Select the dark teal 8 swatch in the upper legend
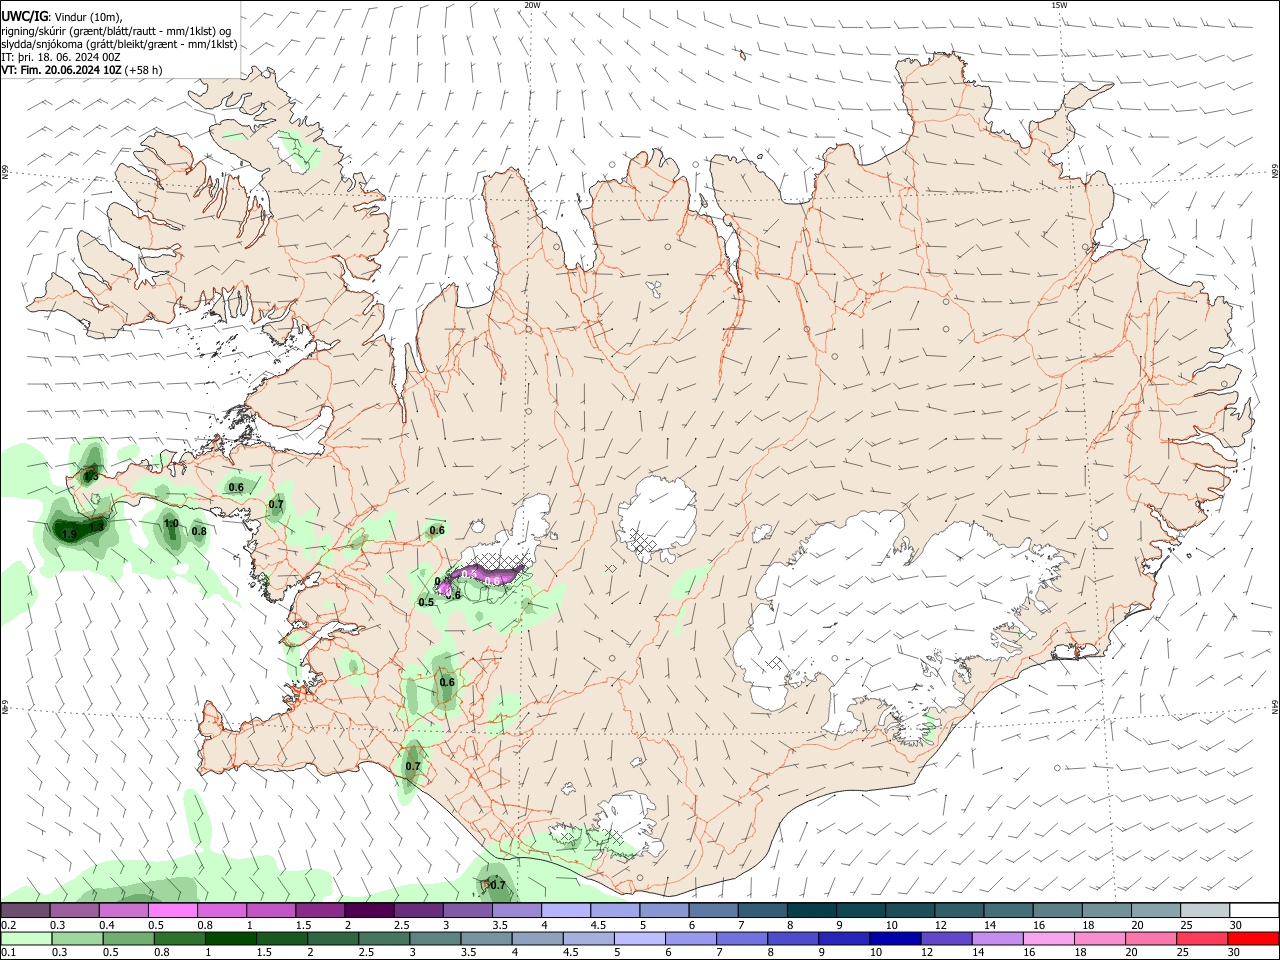Image resolution: width=1280 pixels, height=960 pixels. pyautogui.click(x=811, y=911)
